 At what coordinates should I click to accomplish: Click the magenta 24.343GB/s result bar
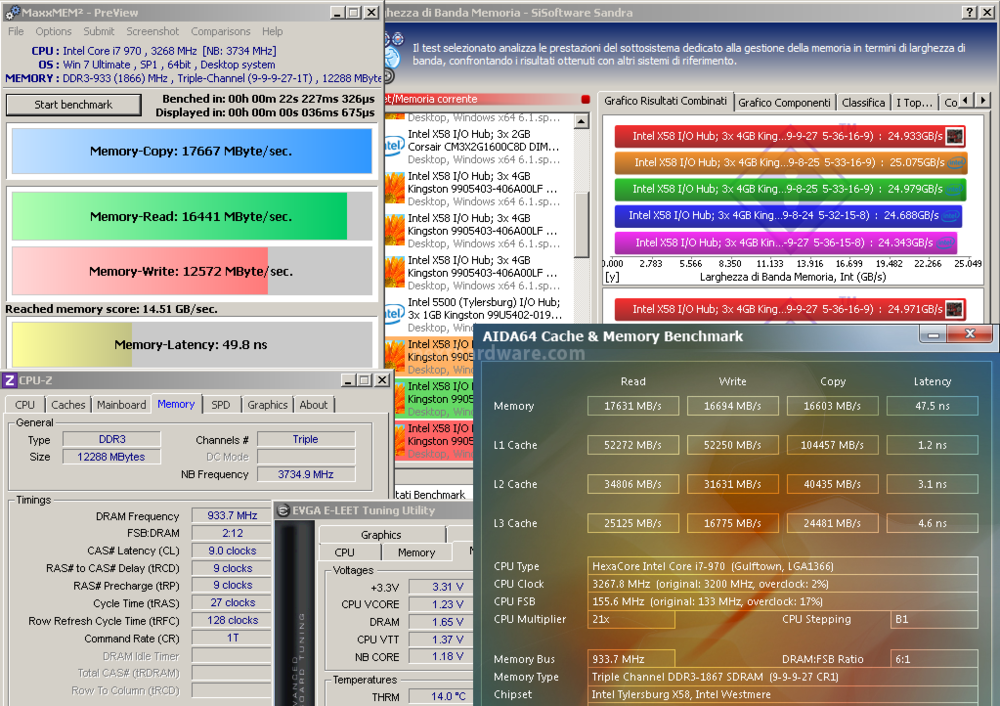point(786,242)
